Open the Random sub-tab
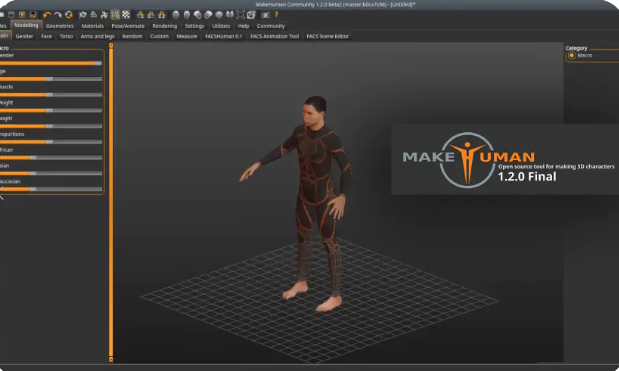This screenshot has width=619, height=371. [x=132, y=36]
